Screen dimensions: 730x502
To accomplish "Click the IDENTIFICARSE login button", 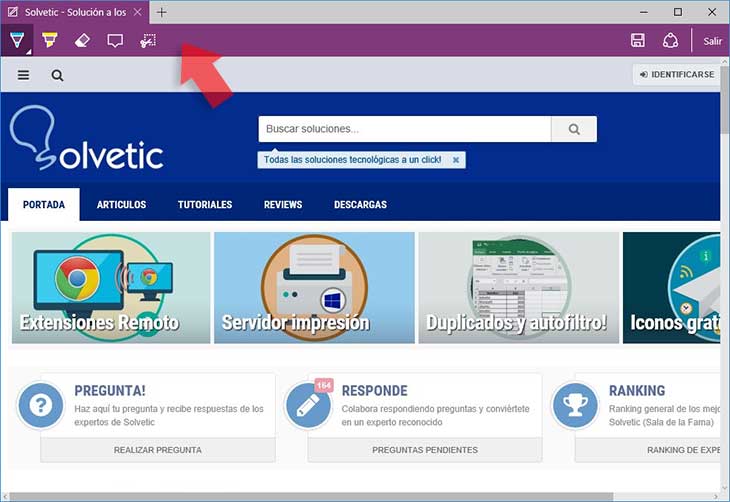I will [x=677, y=75].
